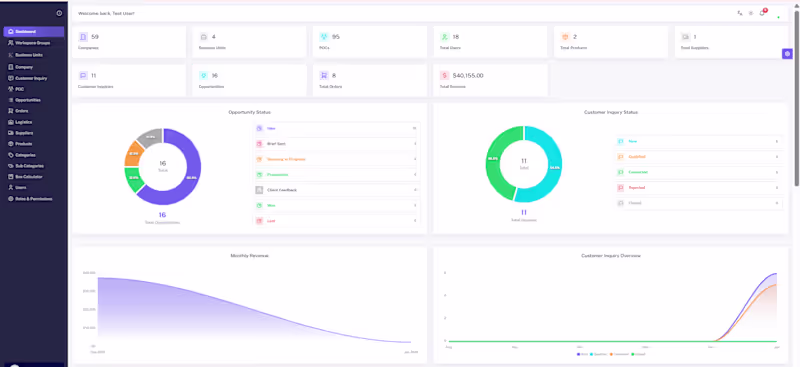This screenshot has width=800, height=367.
Task: Collapse the sidebar using the top toggle icon
Action: 59,13
